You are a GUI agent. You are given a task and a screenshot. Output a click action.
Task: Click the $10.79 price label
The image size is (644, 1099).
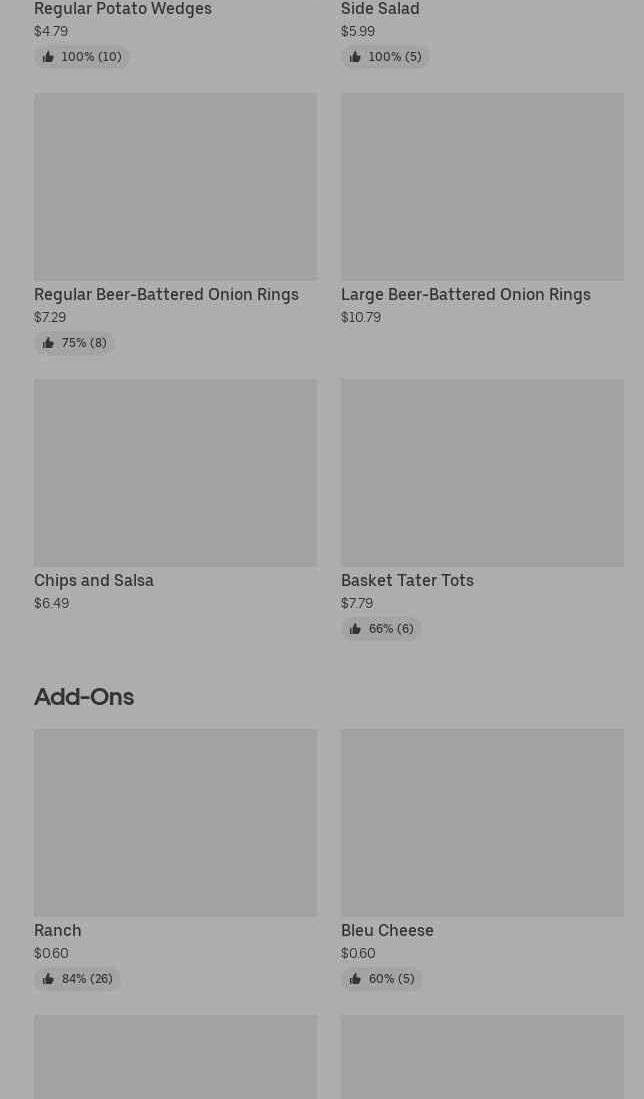point(361,317)
